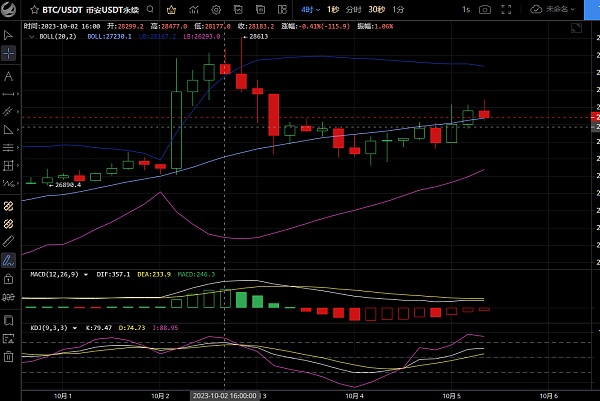Viewport: 600px width, 401px height.
Task: Click the screenshot camera icon
Action: (485, 10)
